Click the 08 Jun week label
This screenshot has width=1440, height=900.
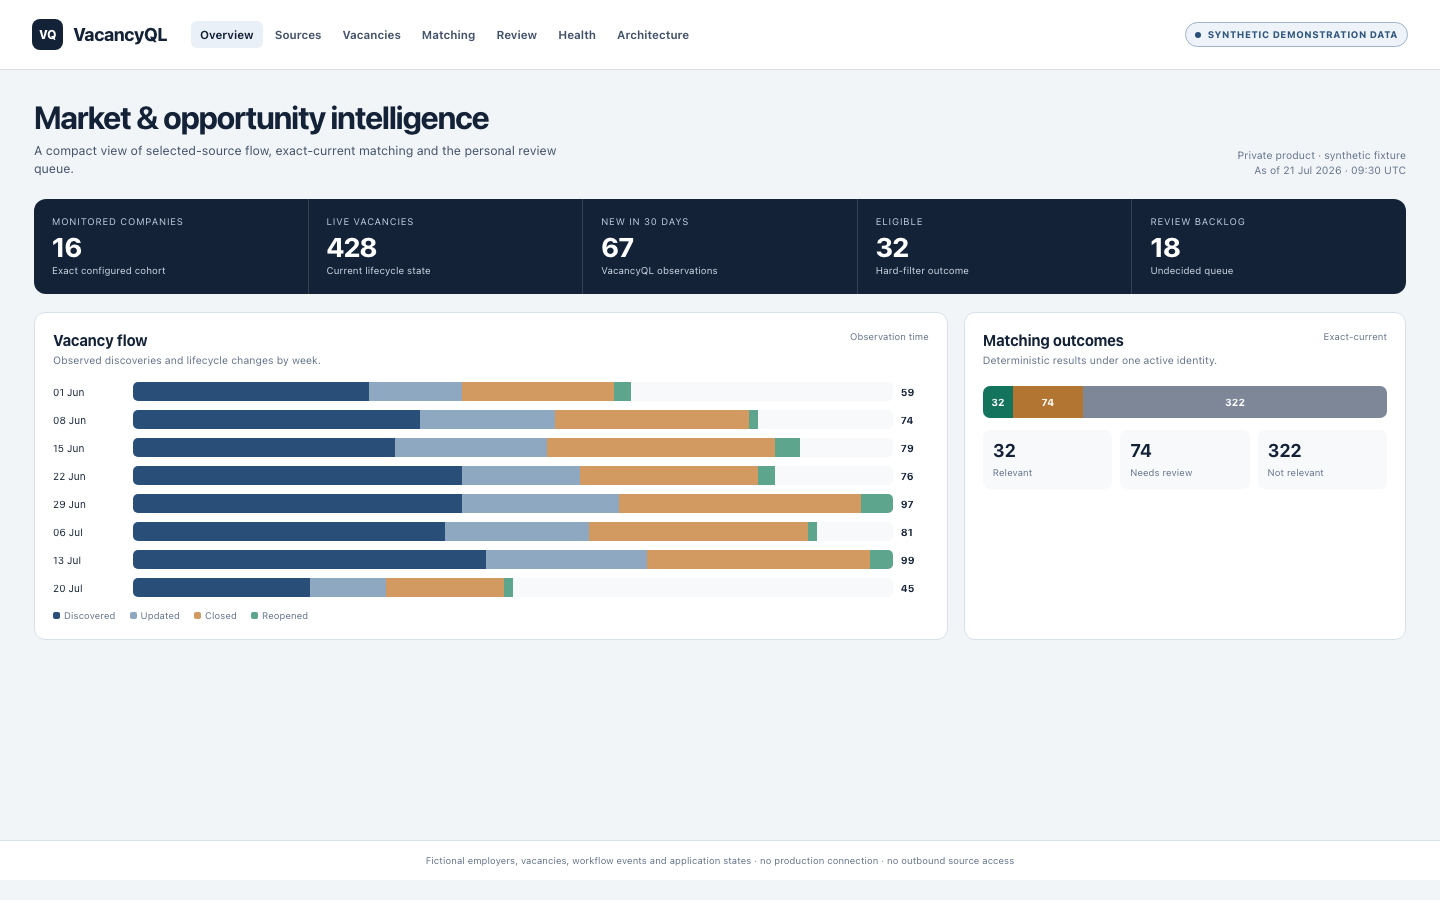pos(70,421)
